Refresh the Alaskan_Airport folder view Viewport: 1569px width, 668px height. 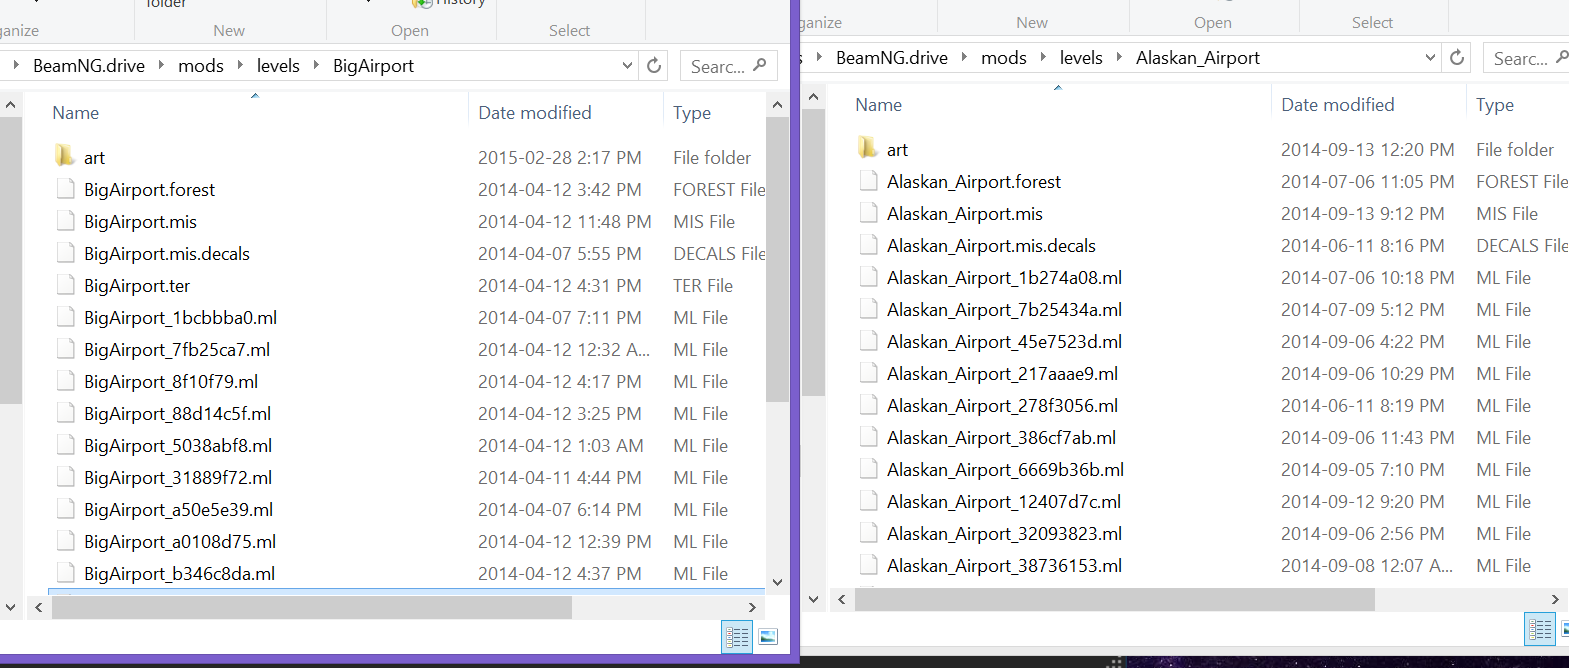(1457, 58)
